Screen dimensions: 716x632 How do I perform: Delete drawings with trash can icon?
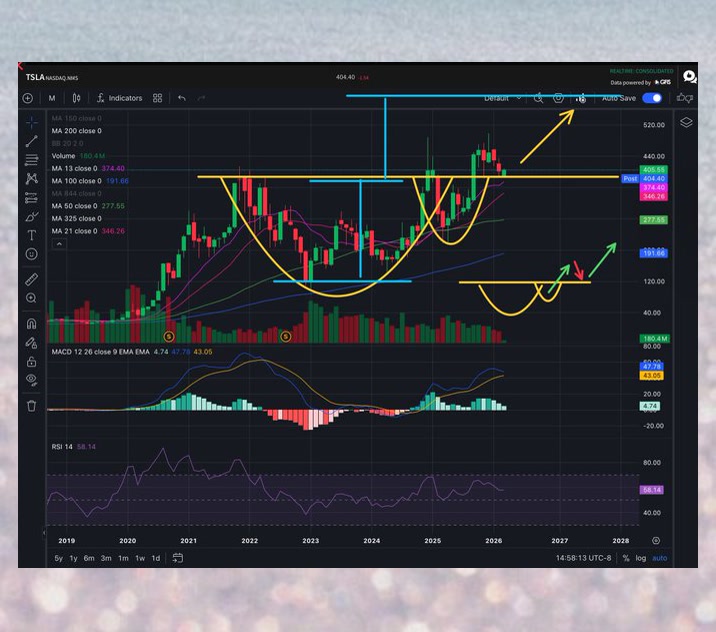(32, 406)
